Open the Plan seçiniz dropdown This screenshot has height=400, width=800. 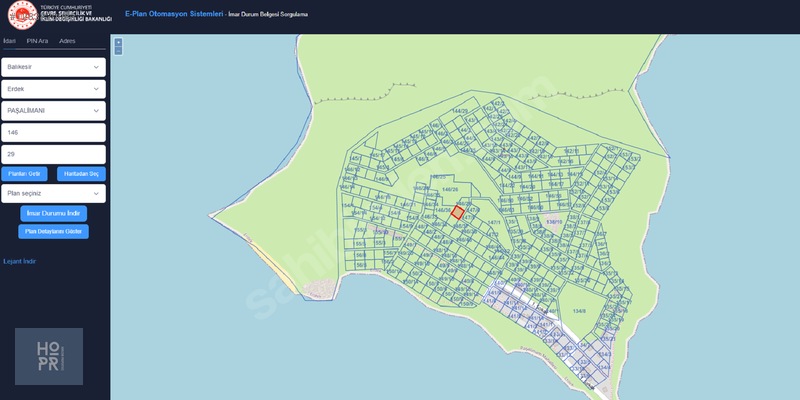pos(54,193)
